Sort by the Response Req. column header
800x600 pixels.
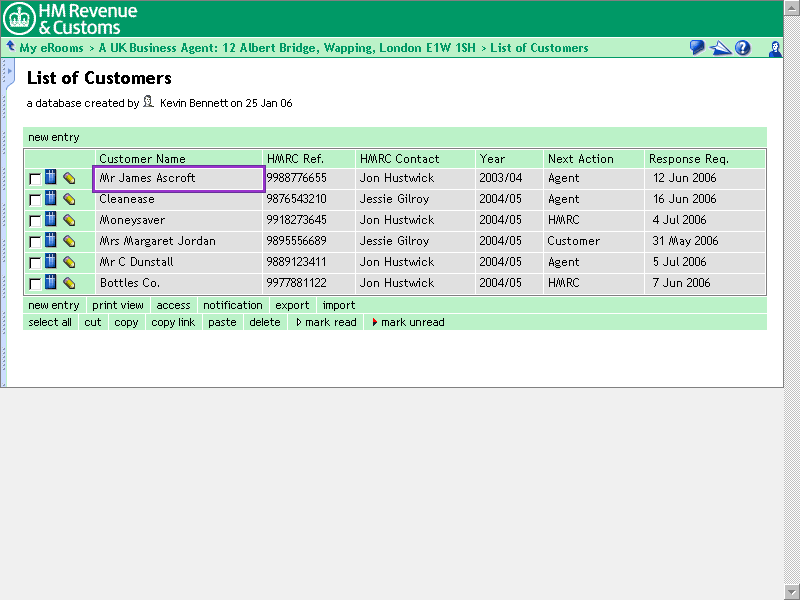[688, 158]
